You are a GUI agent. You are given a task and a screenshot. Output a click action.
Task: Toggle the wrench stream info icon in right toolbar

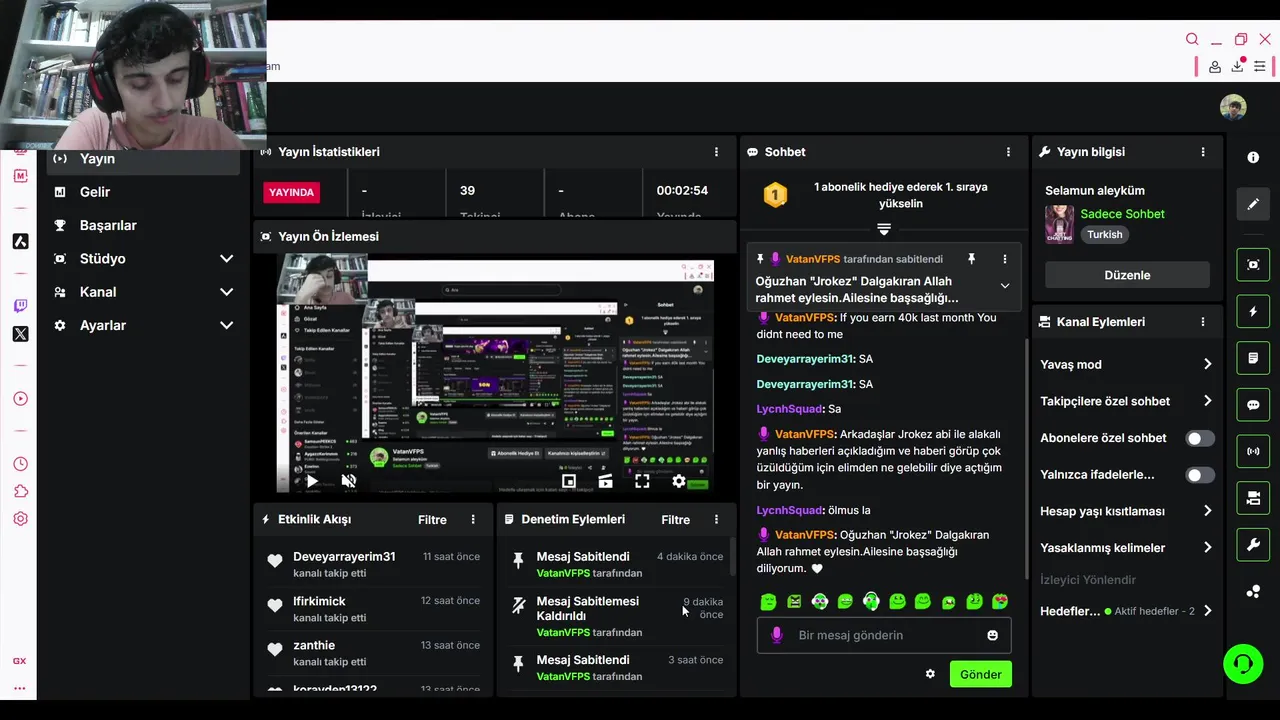click(x=1253, y=545)
